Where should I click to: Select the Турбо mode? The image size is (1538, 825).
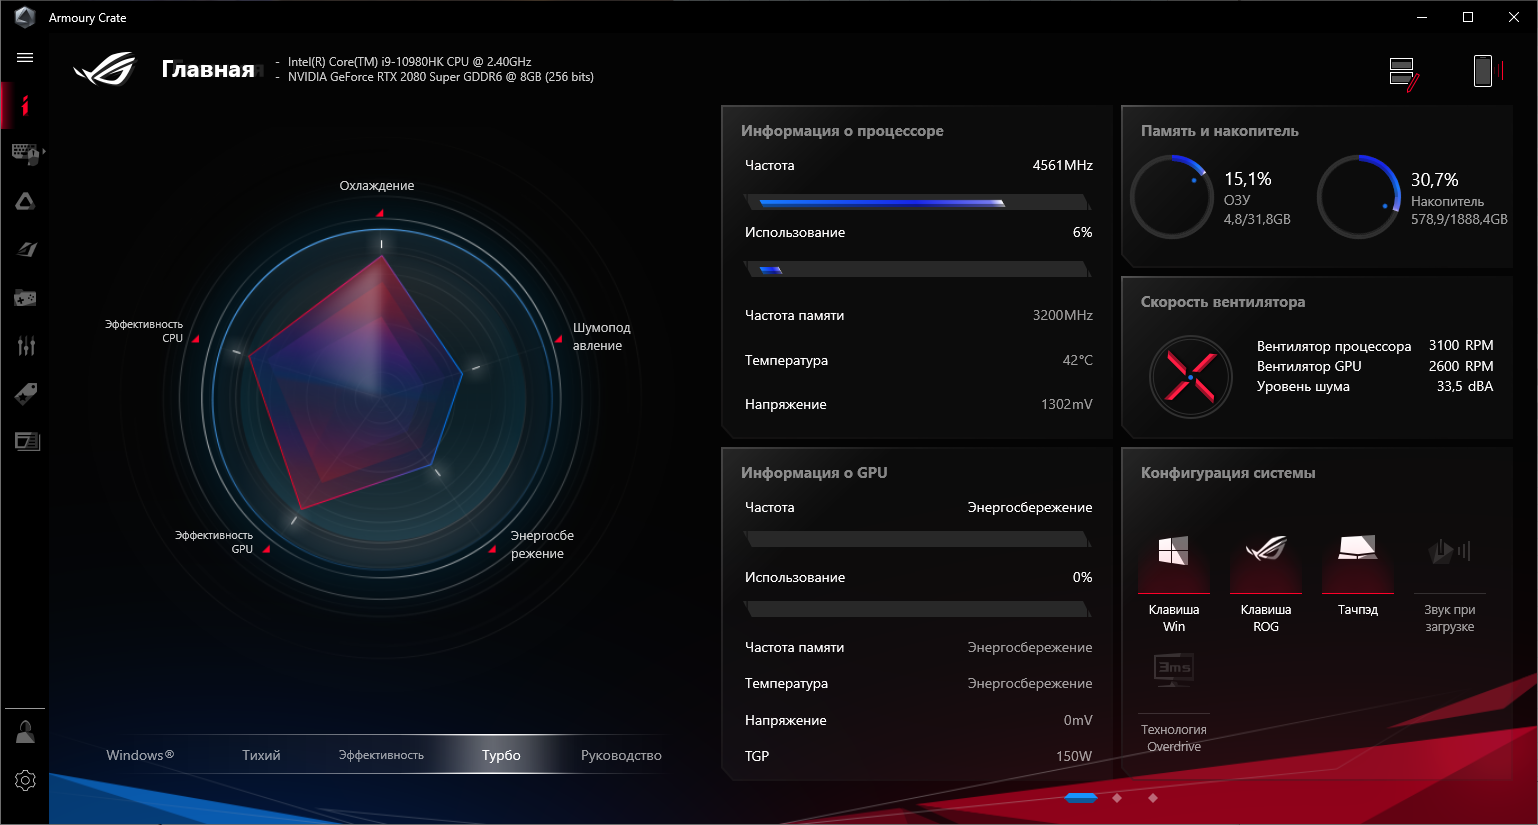[501, 755]
